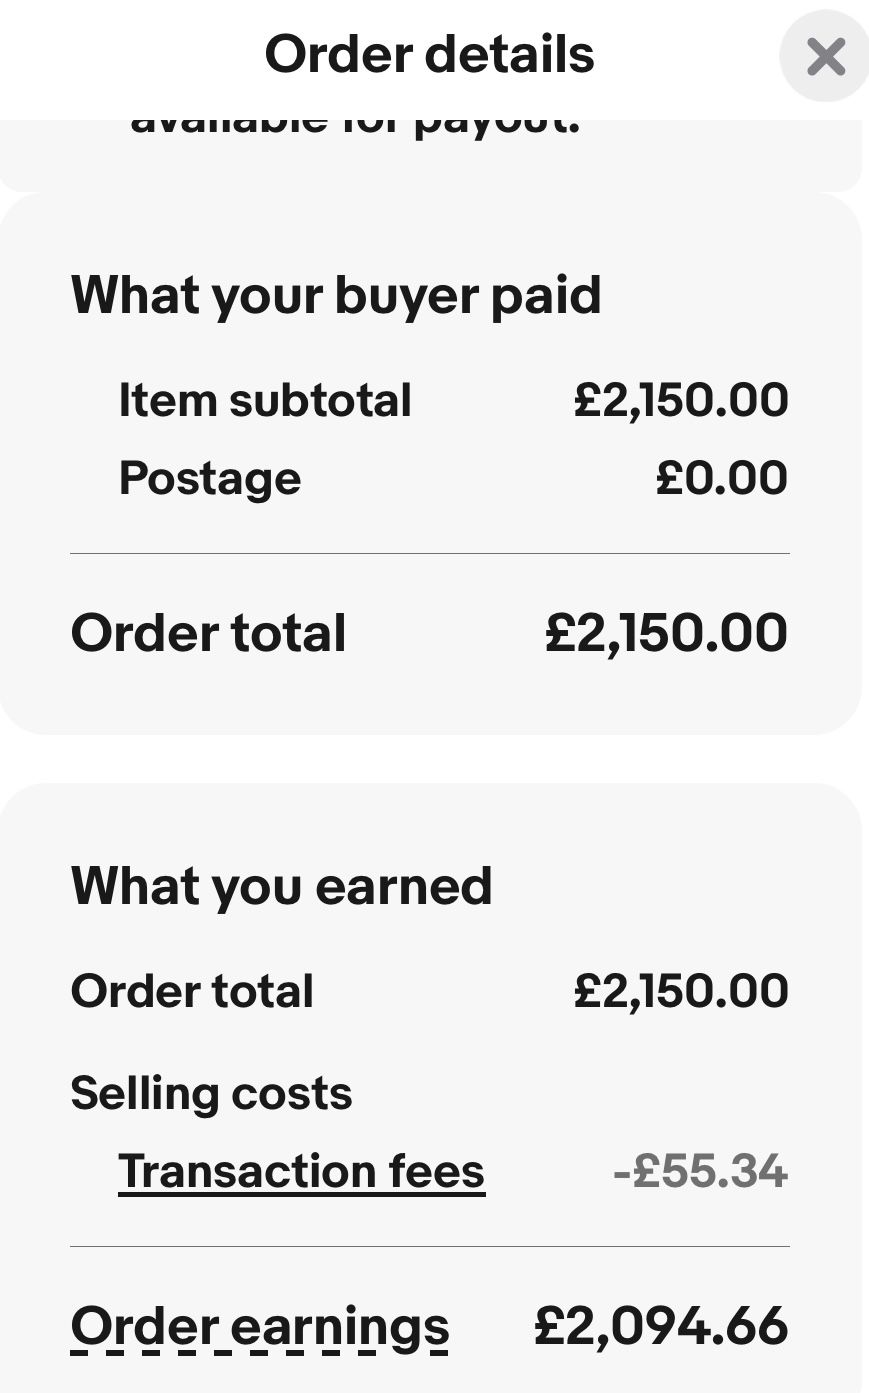Click the 'What you earned' heading
The image size is (869, 1393).
tap(282, 886)
